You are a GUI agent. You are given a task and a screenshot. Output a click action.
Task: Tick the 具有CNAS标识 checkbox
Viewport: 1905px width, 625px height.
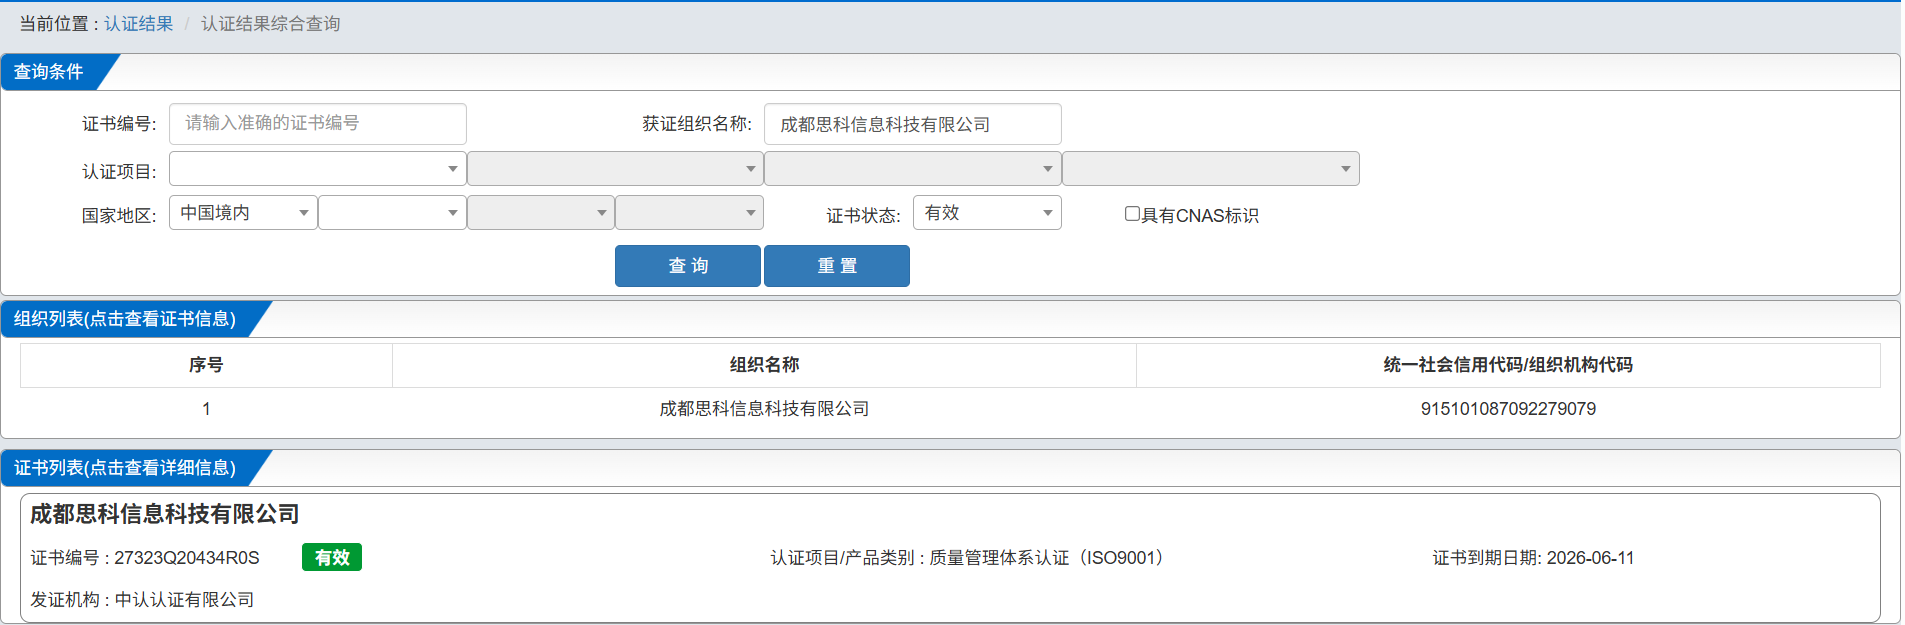point(1132,214)
